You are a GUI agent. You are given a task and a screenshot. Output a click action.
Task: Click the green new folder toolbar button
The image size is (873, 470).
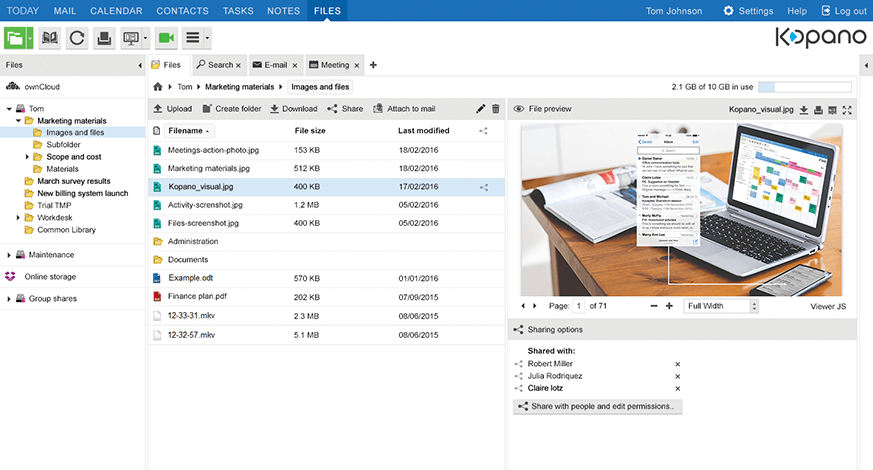(x=14, y=38)
